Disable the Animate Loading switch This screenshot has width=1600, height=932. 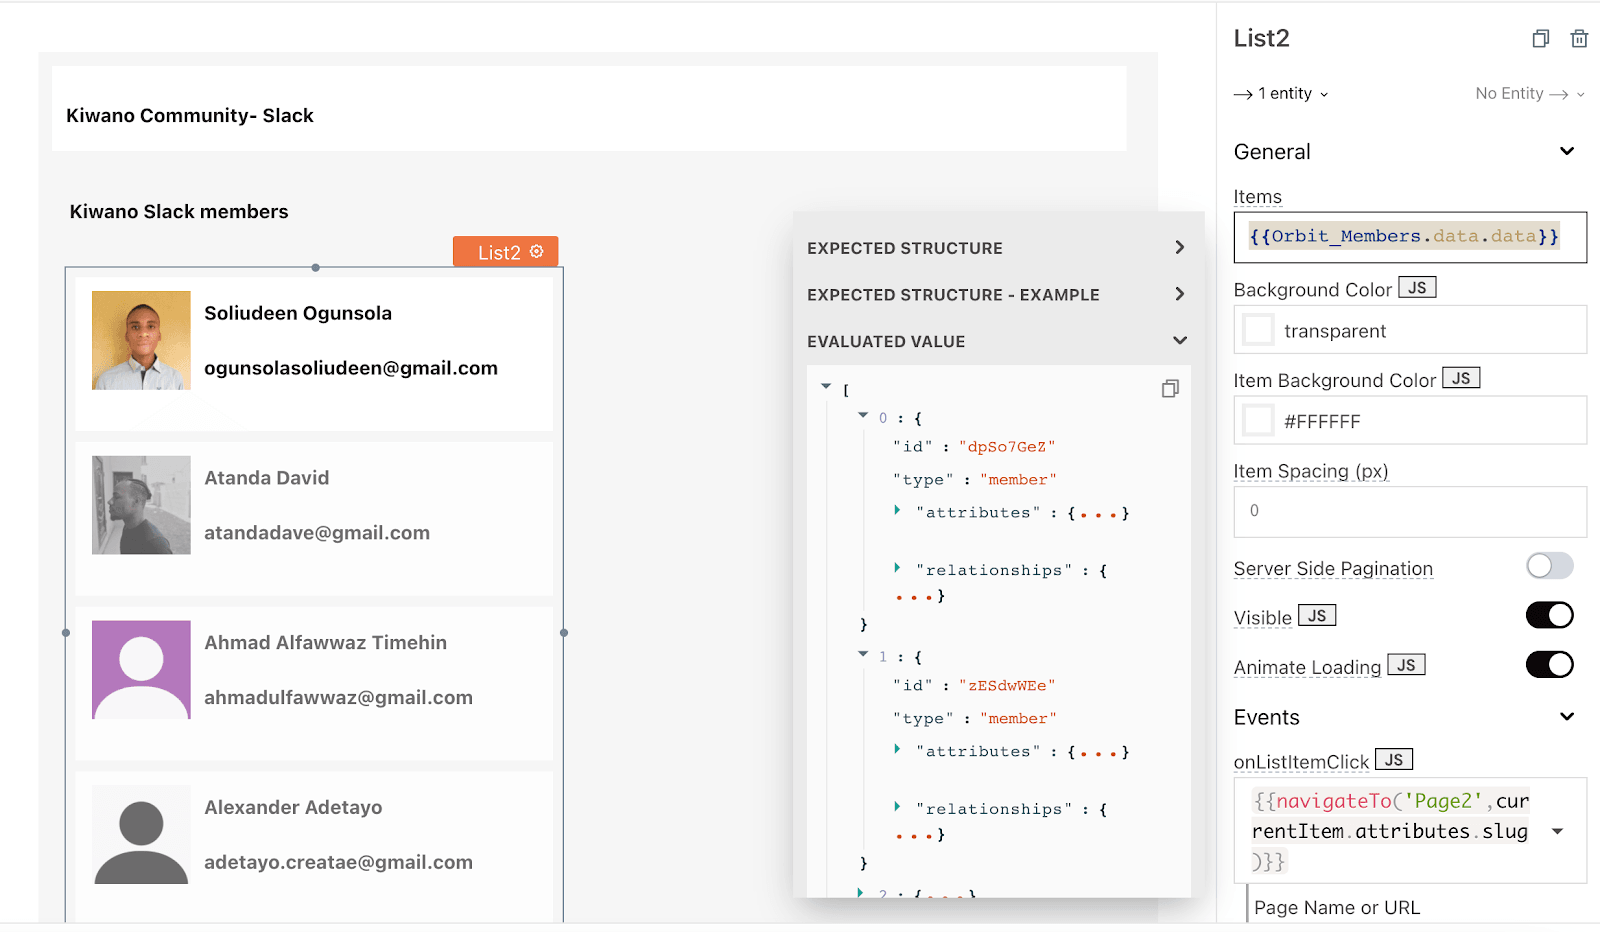tap(1549, 665)
